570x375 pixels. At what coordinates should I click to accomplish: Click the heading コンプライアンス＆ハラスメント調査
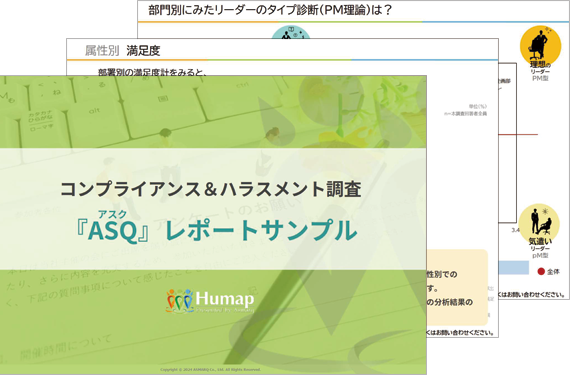coord(210,189)
